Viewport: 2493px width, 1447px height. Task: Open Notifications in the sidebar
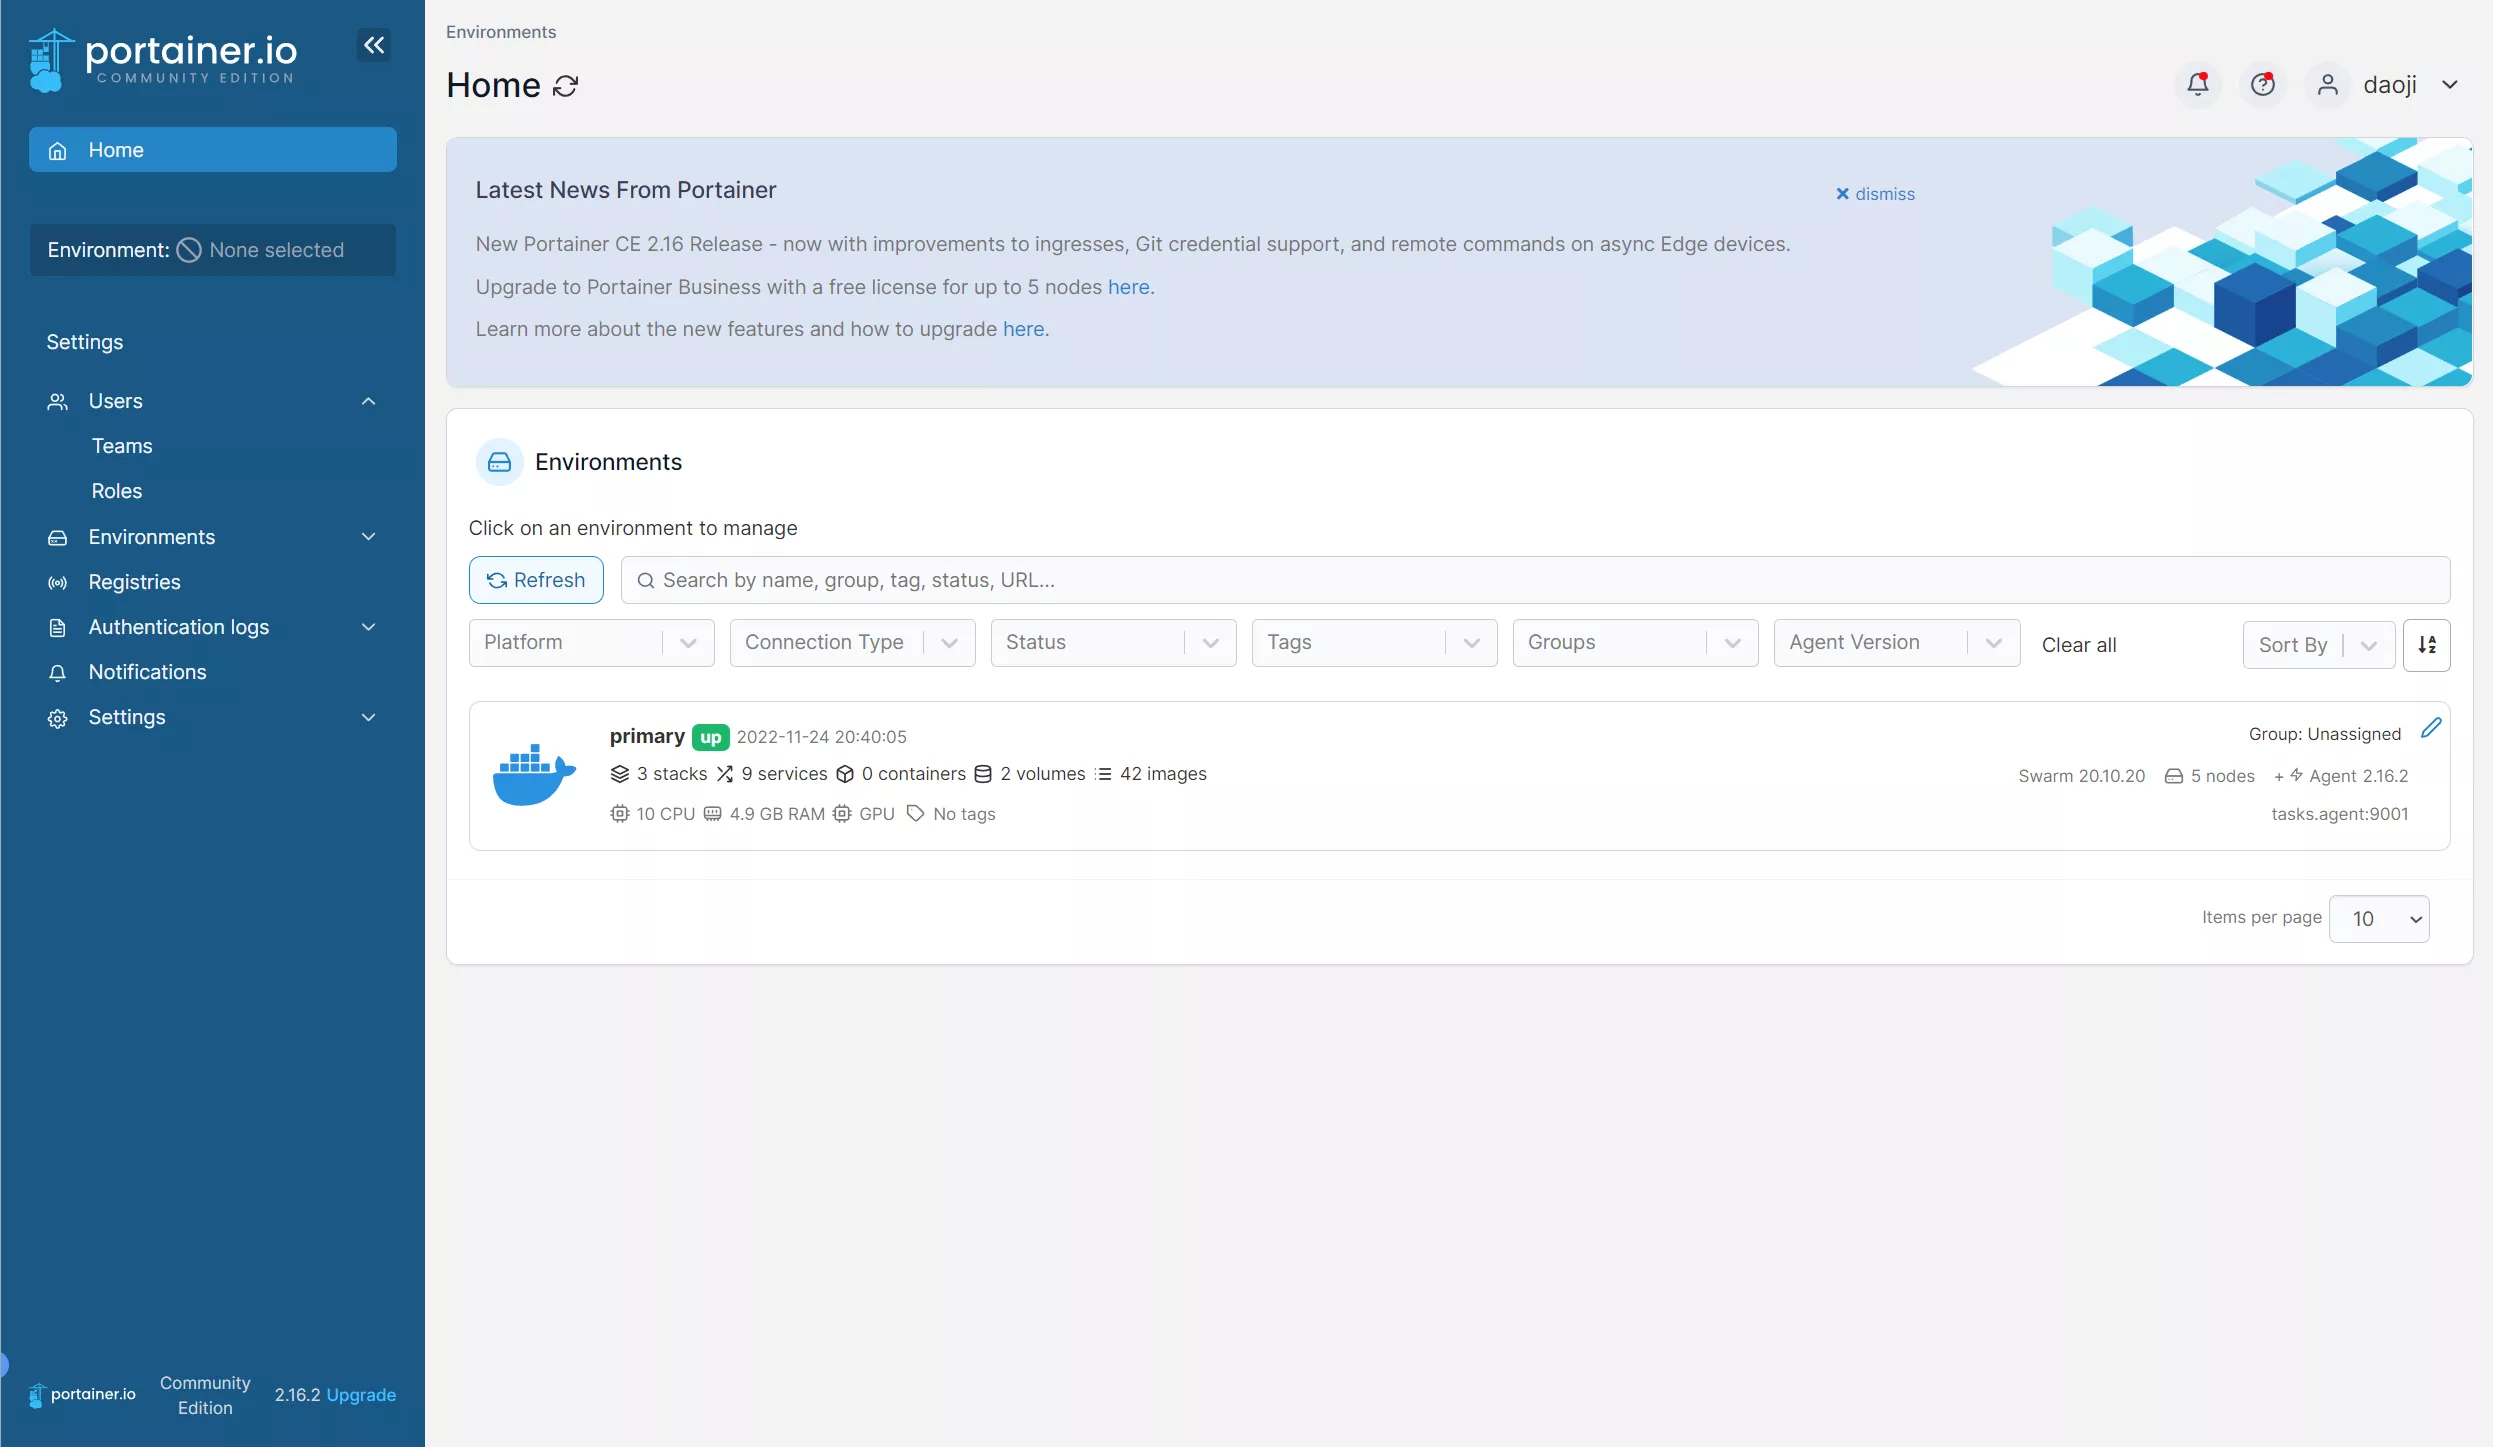point(147,672)
